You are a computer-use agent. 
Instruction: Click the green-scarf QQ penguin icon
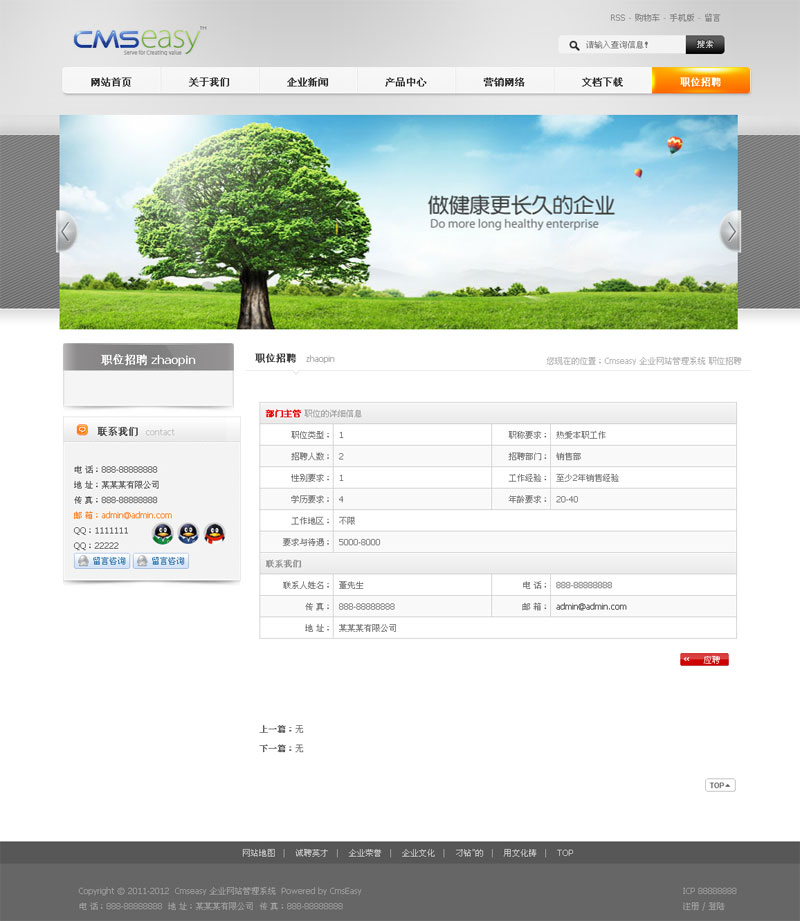click(162, 533)
